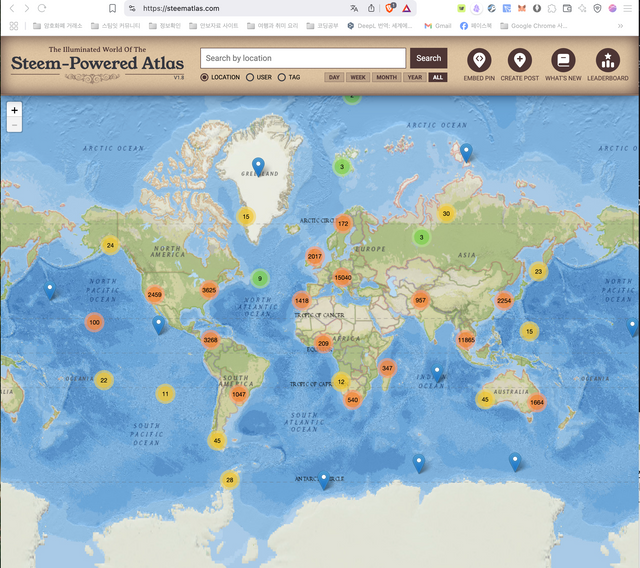The image size is (640, 568).
Task: Expand the first bookmarks bar folder
Action: [x=57, y=26]
